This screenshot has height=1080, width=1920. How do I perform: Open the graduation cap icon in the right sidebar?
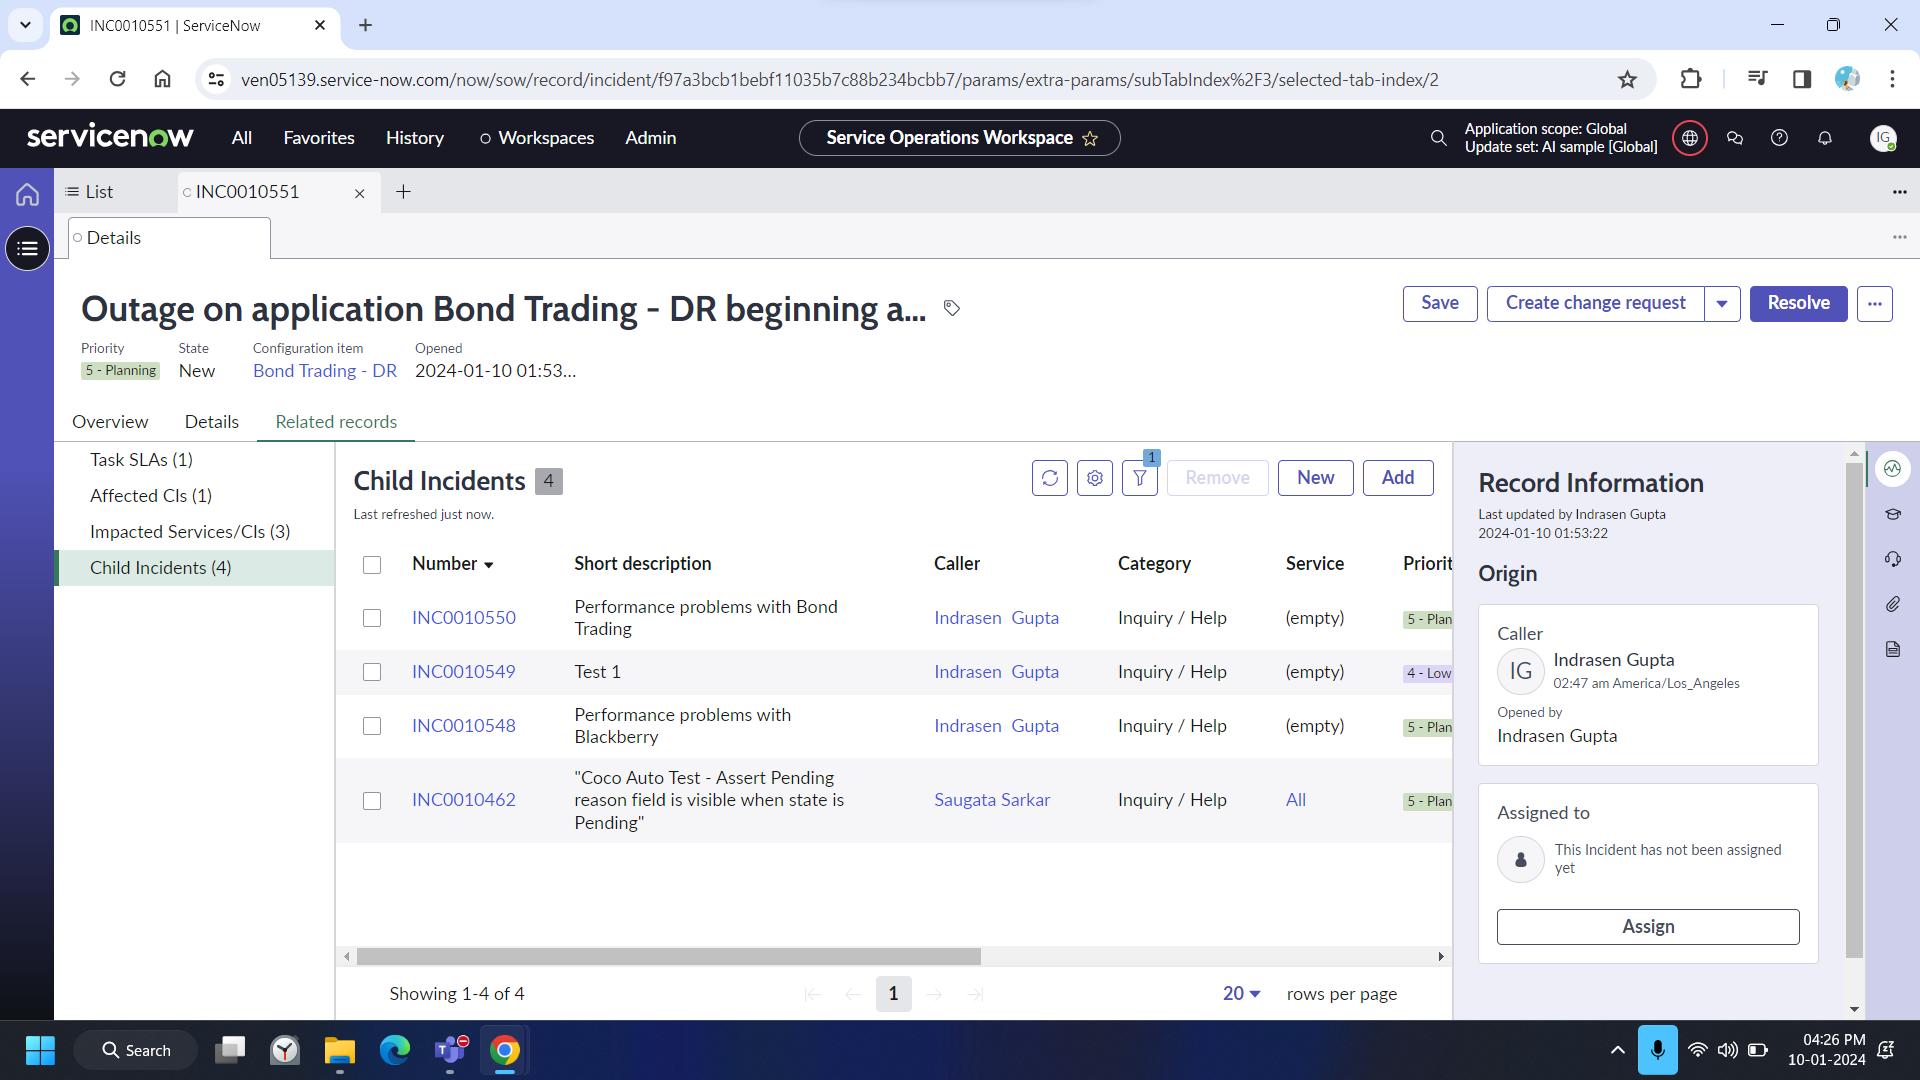(x=1892, y=514)
